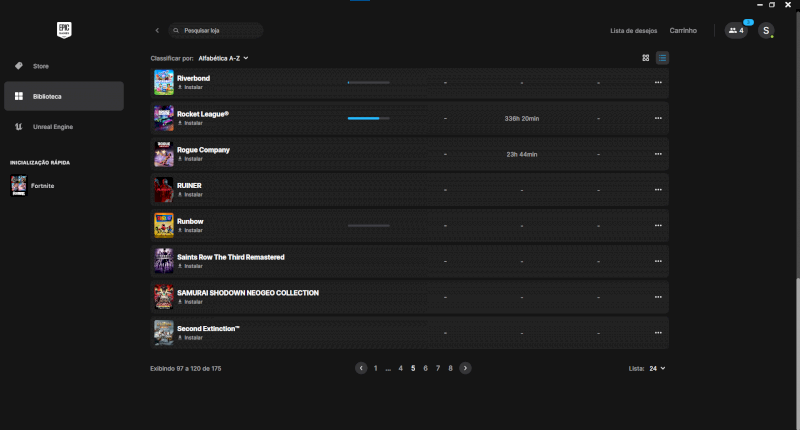Open Second Extinction more options menu
800x430 pixels.
(658, 333)
